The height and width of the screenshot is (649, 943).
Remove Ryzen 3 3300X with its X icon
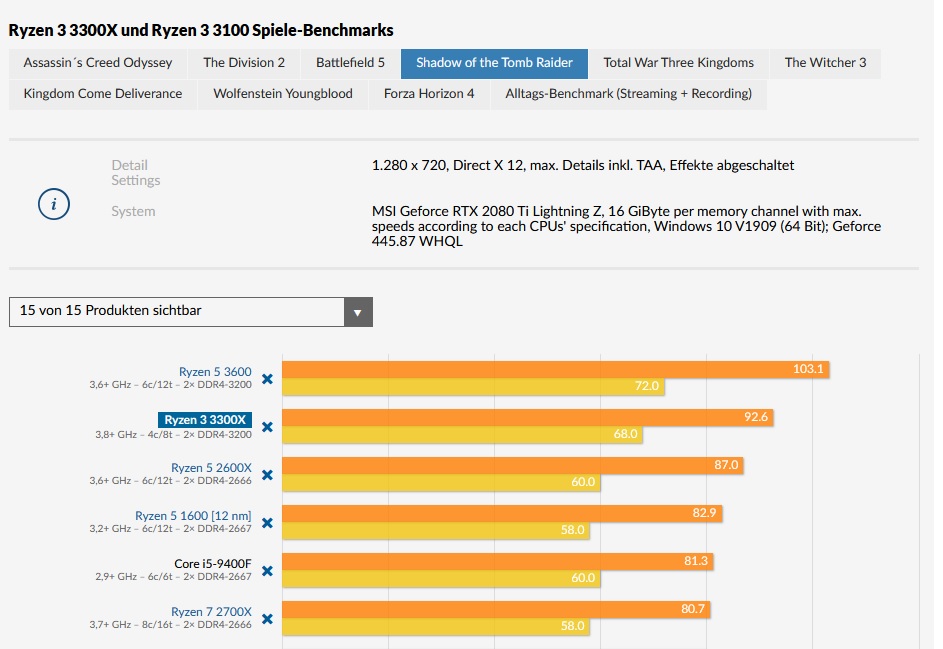tap(268, 427)
